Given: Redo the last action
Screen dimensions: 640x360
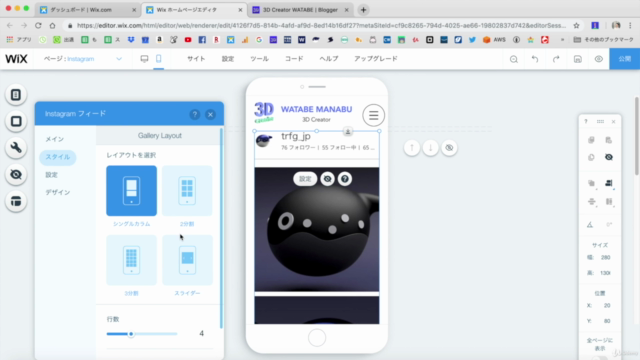Looking at the screenshot, I should tap(556, 59).
